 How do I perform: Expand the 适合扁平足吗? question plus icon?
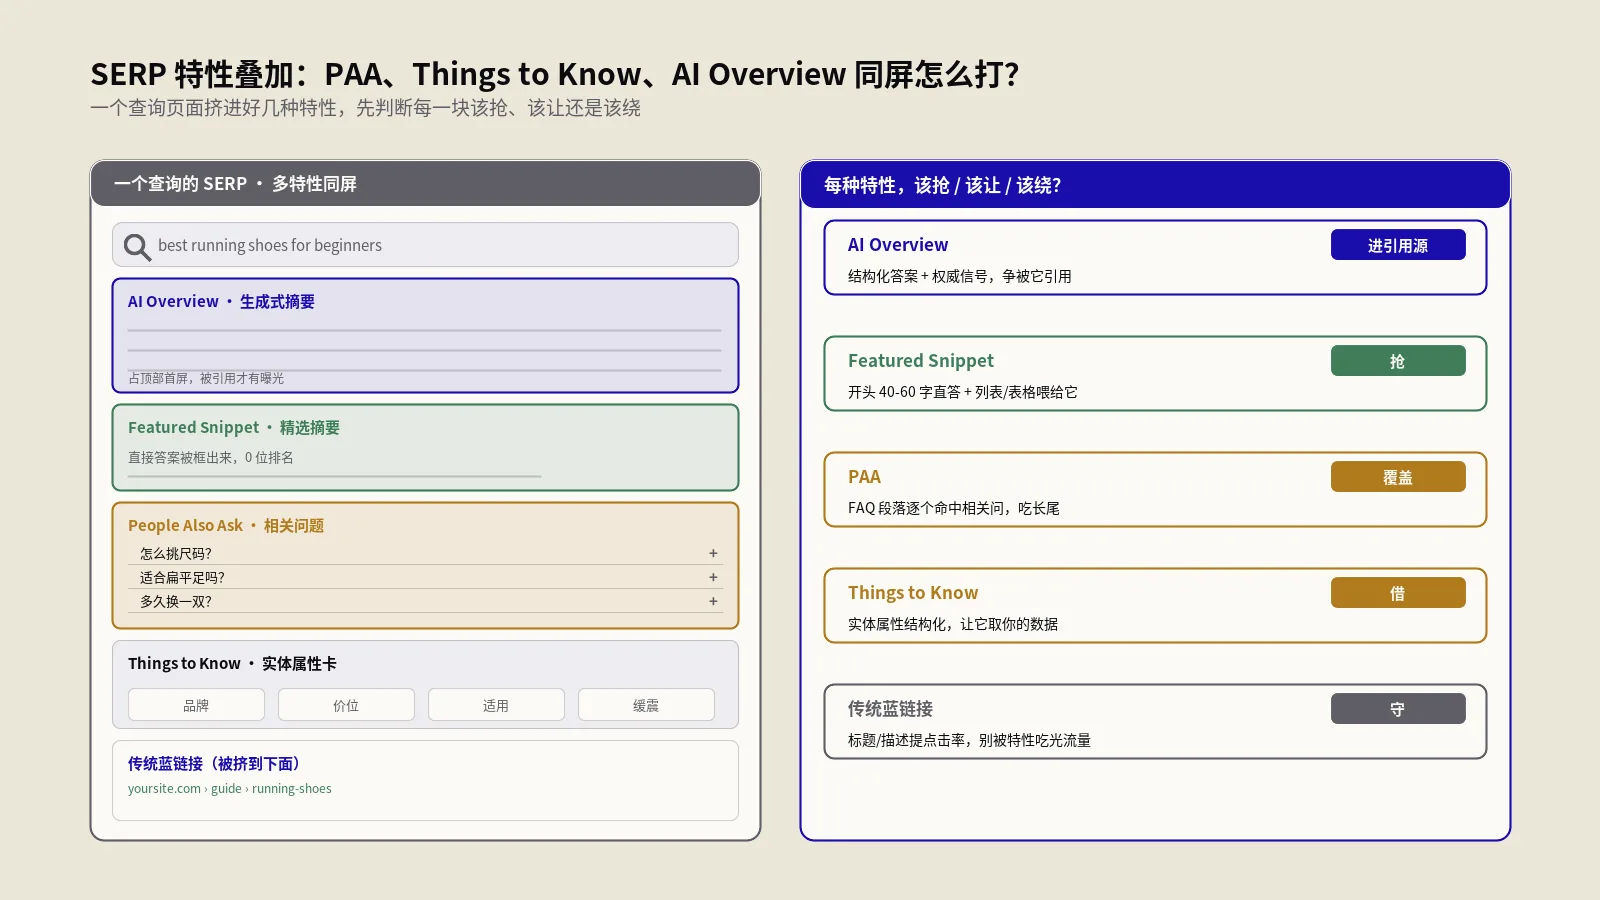tap(713, 577)
